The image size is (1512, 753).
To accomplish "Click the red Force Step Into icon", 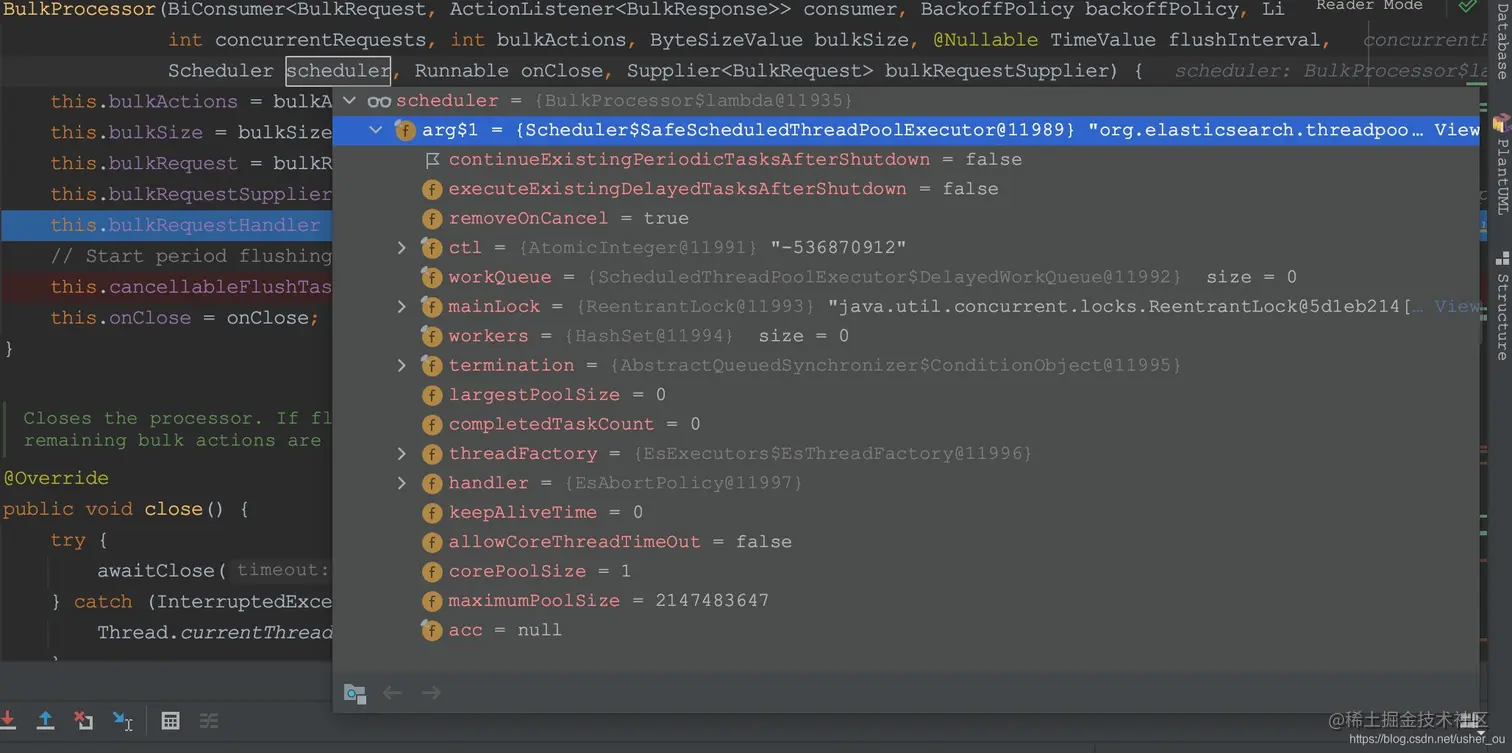I will [8, 720].
